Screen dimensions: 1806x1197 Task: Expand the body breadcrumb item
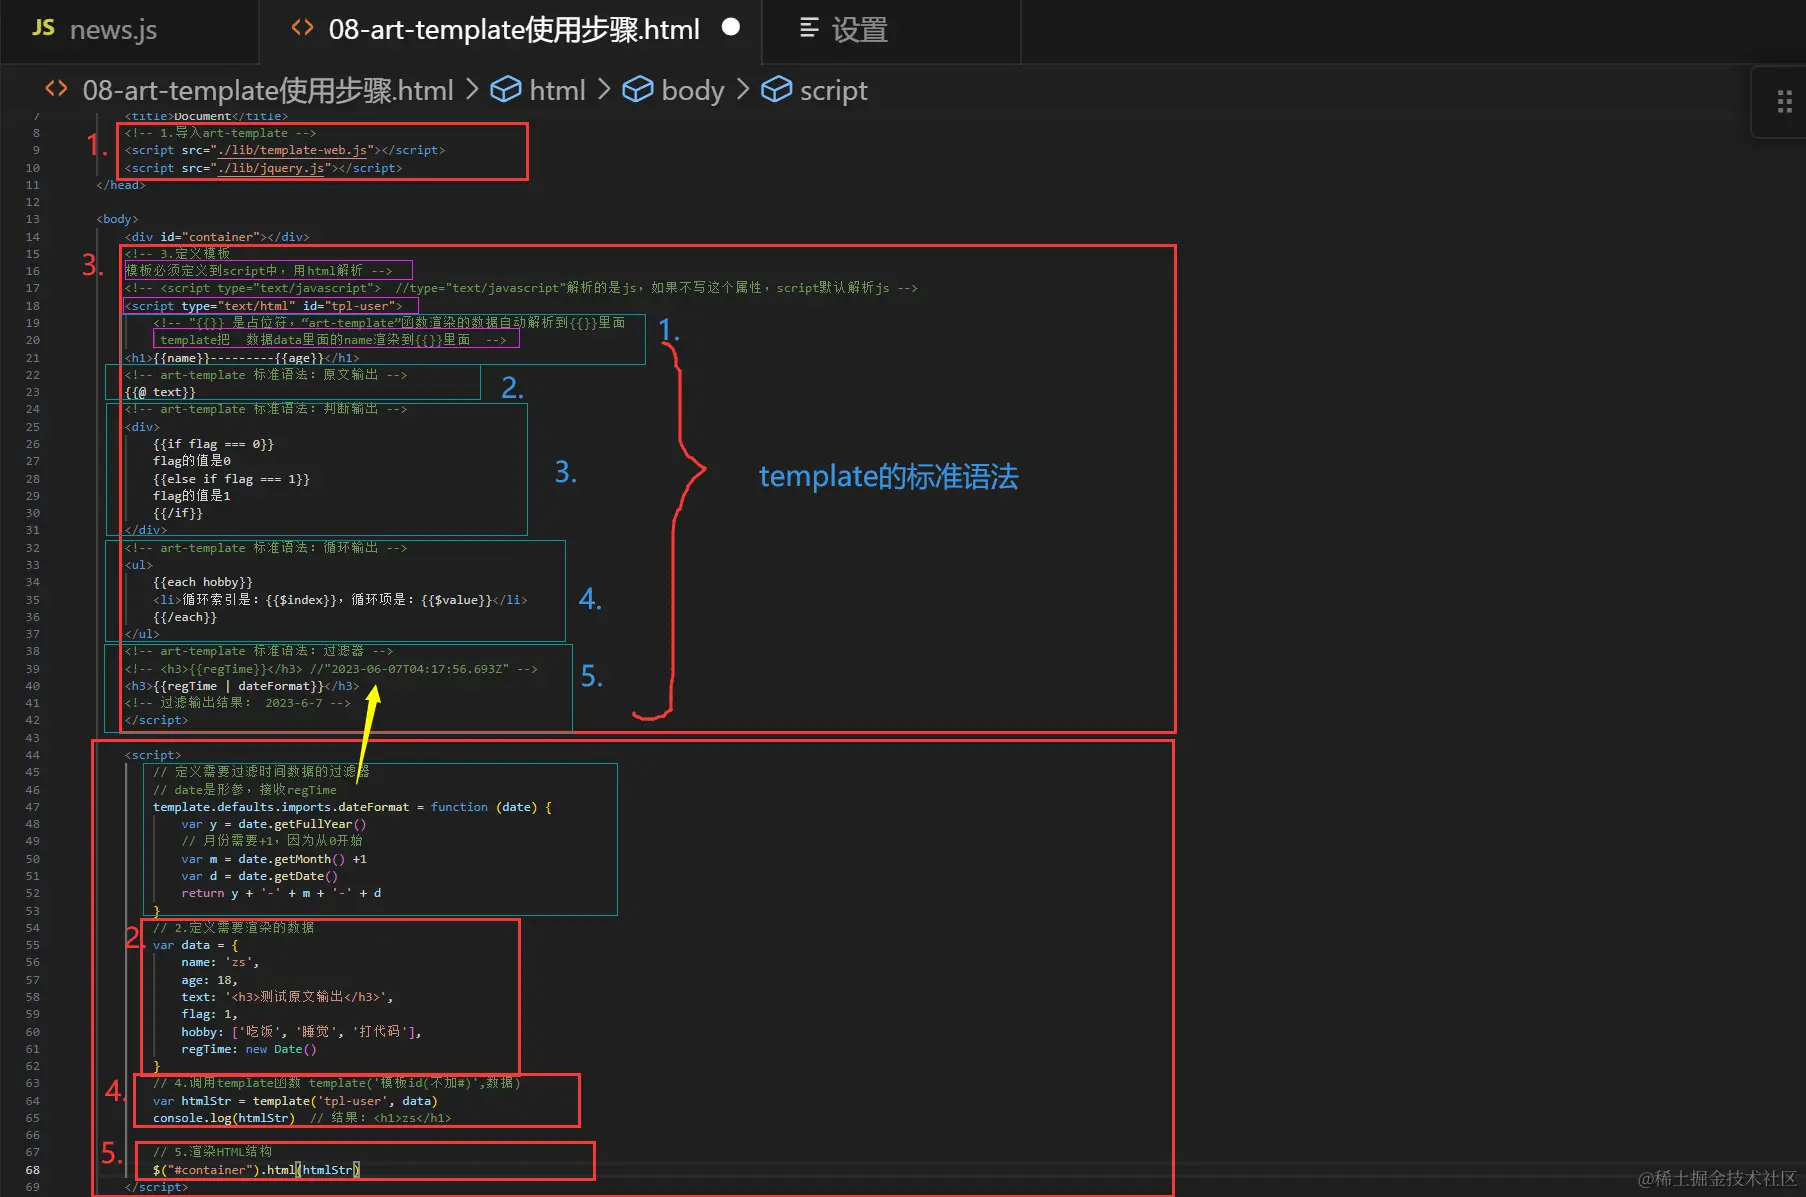693,90
